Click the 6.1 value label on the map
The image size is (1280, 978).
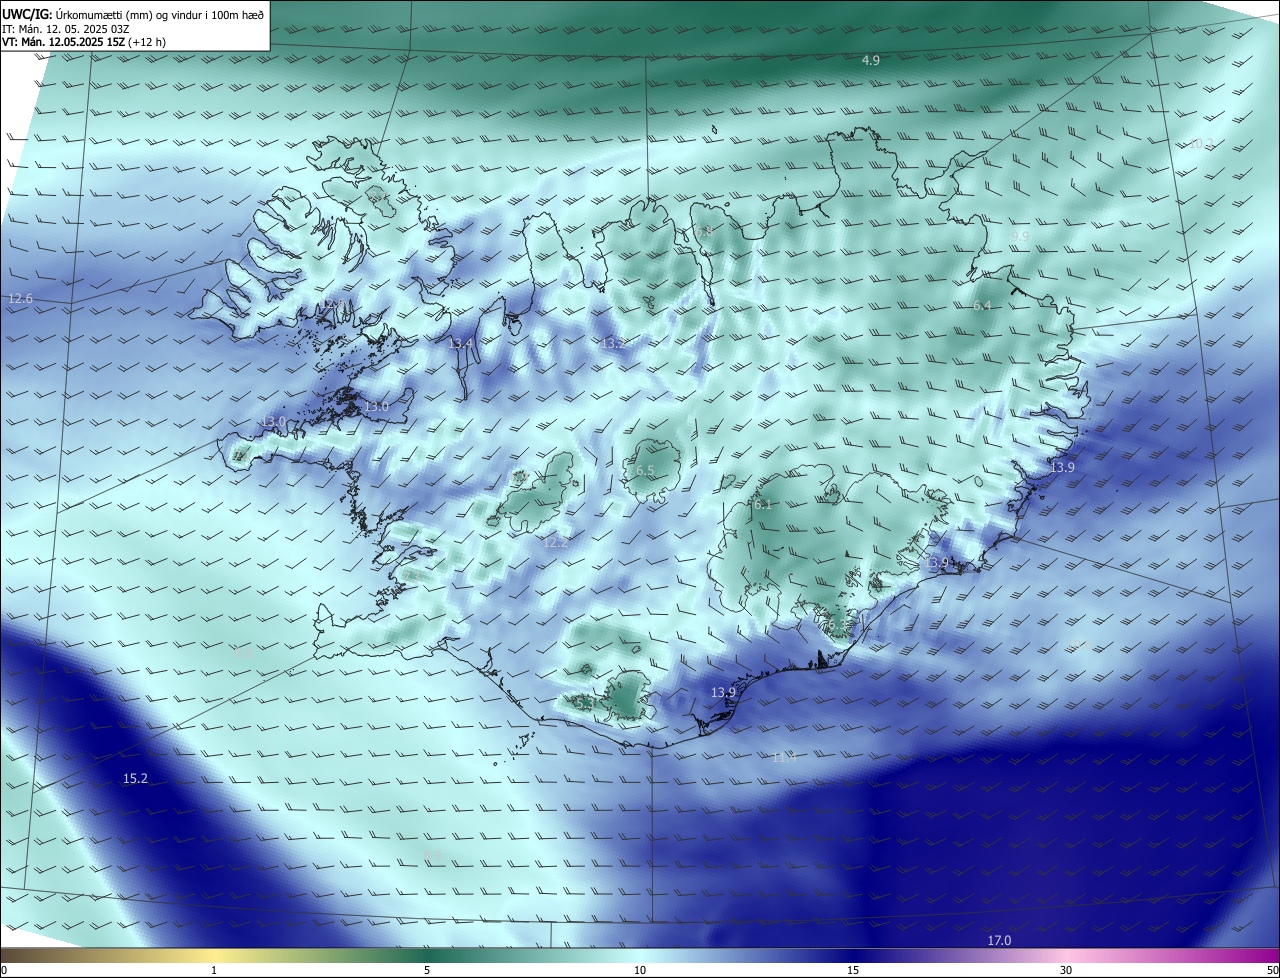pyautogui.click(x=763, y=505)
